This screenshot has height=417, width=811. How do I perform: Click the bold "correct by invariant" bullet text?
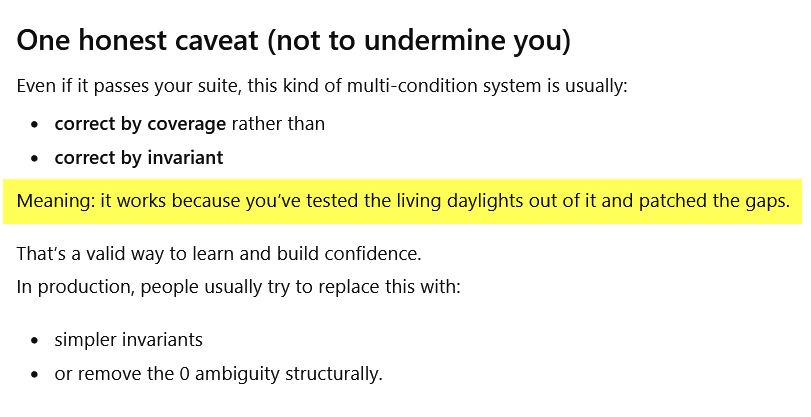click(x=138, y=158)
